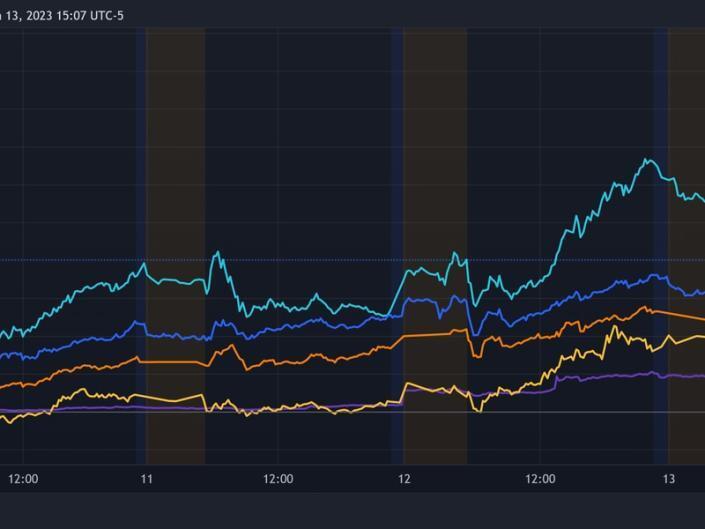Click the cyan spike just after the date 11 band

pyautogui.click(x=217, y=253)
